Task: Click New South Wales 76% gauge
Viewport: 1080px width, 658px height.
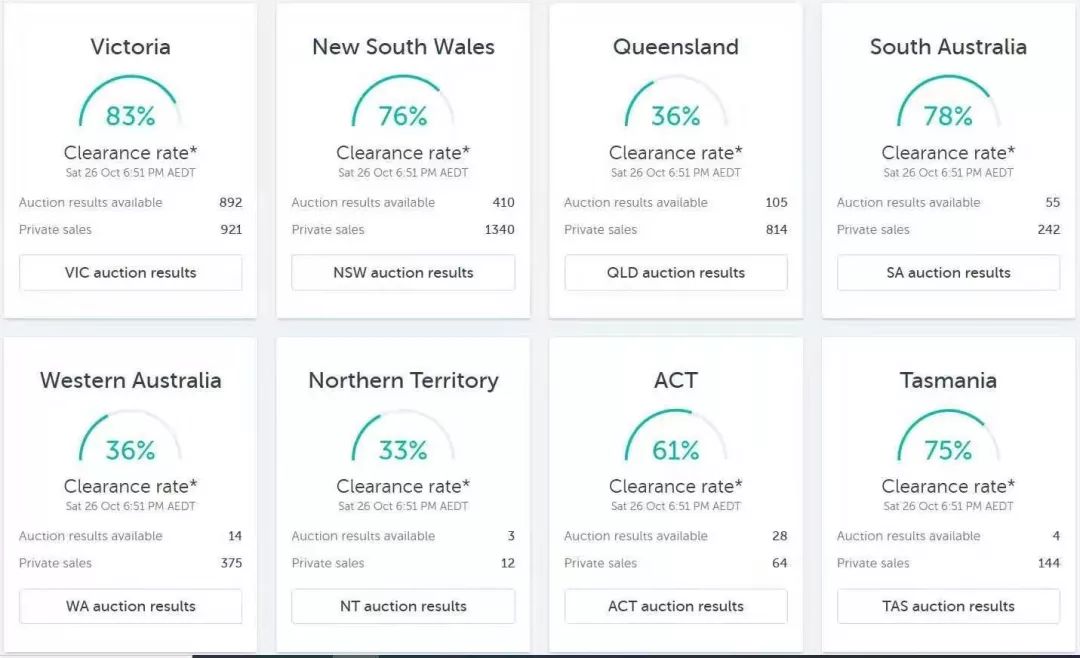Action: tap(403, 102)
